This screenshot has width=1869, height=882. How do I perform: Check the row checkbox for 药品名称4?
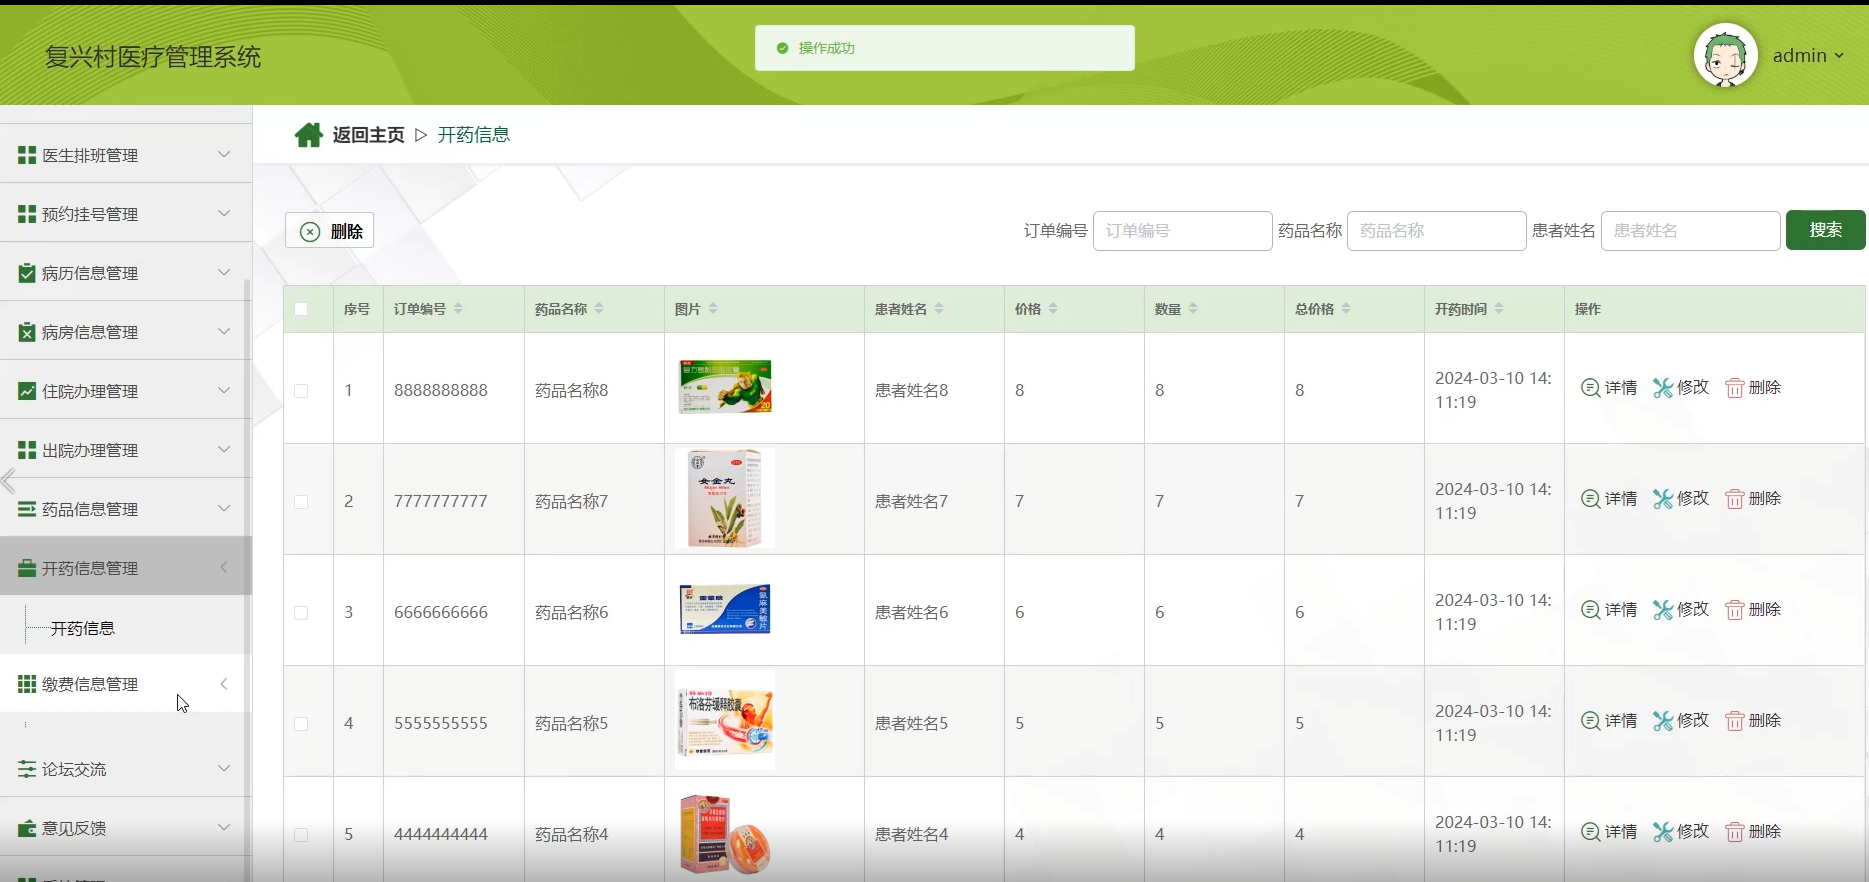click(301, 835)
